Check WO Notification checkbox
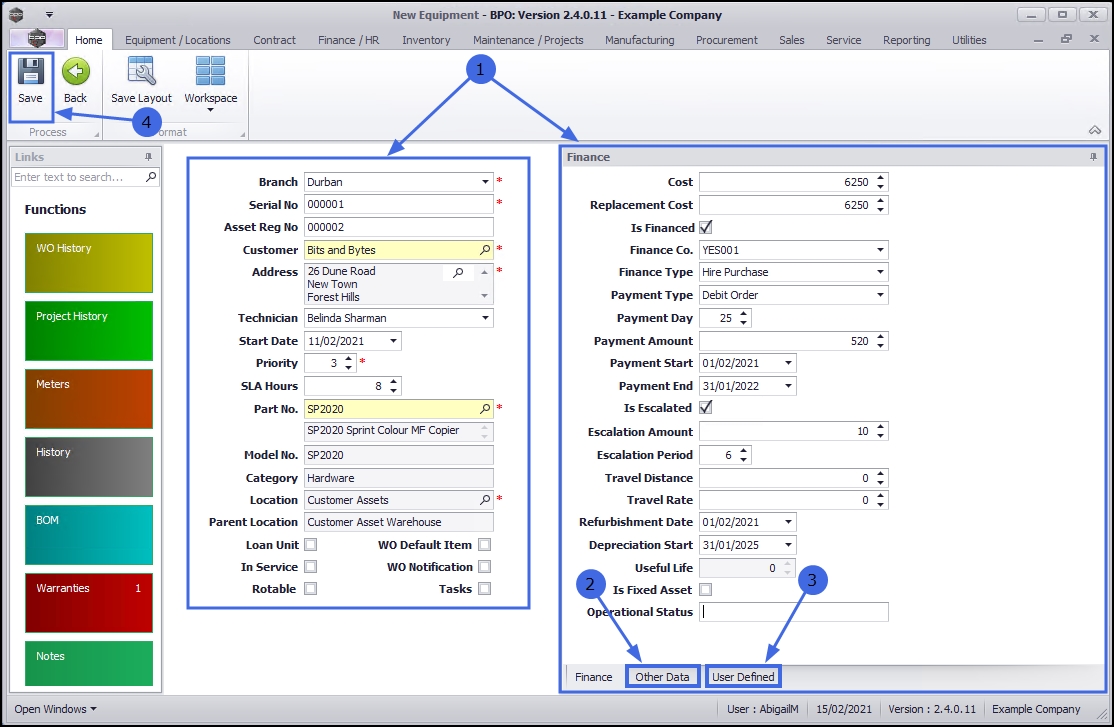 pos(485,566)
